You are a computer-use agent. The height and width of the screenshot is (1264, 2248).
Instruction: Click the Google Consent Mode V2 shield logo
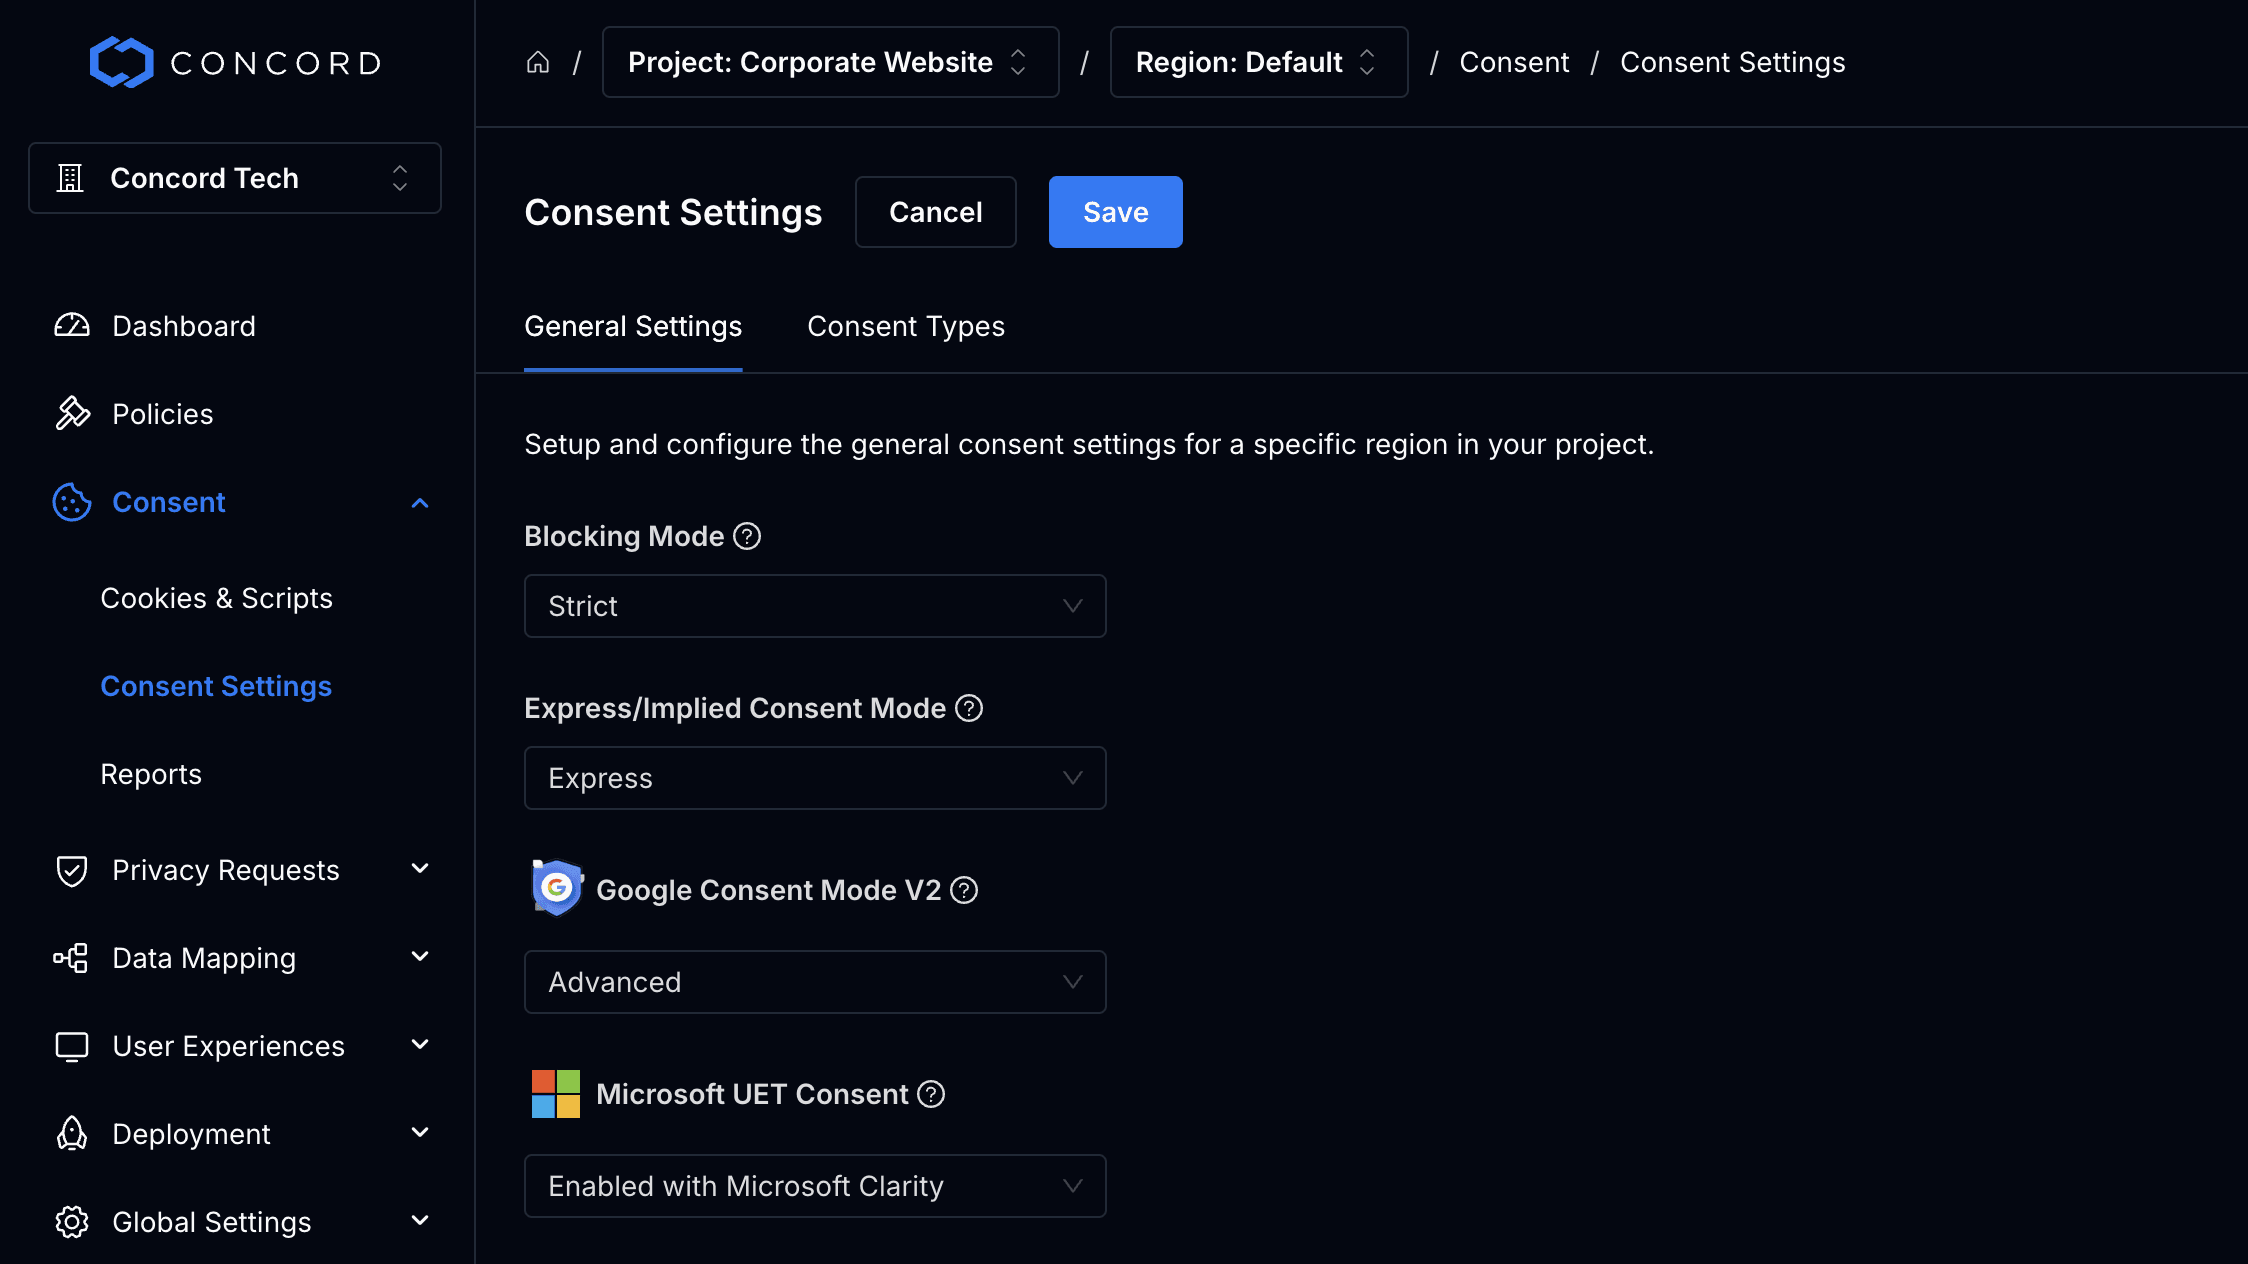pyautogui.click(x=556, y=888)
